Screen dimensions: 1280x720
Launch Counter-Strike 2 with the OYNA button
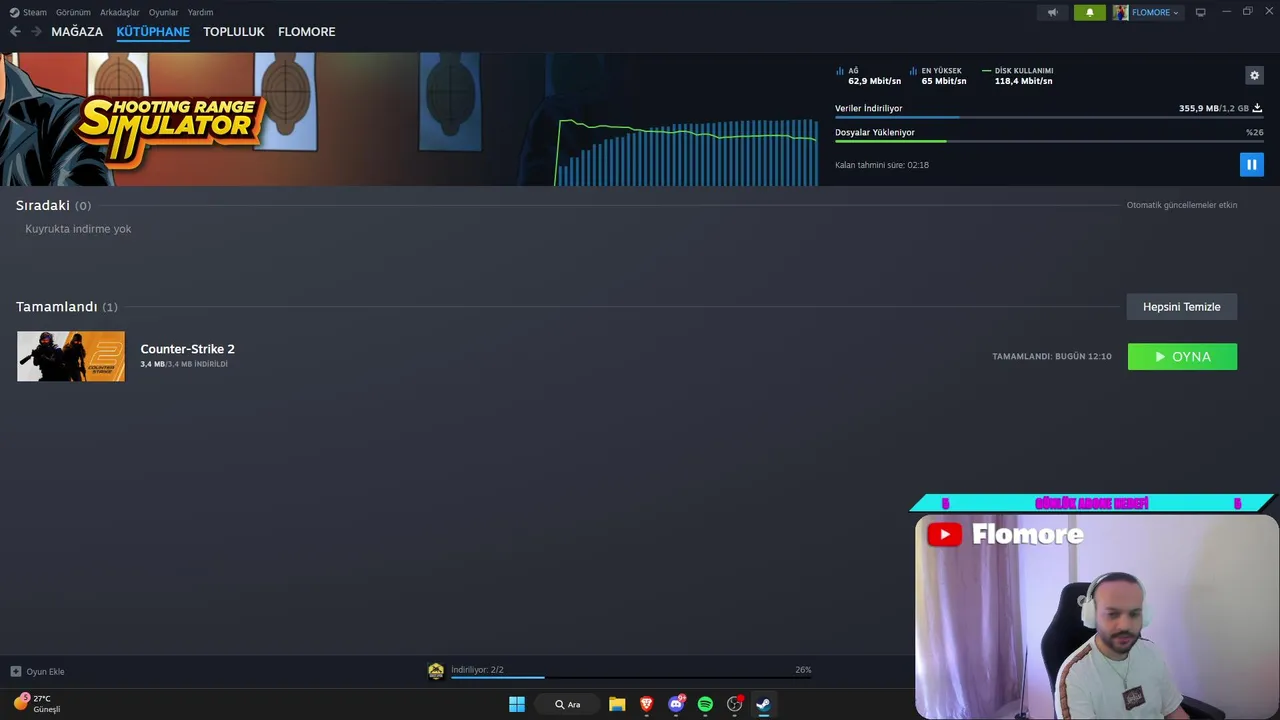pos(1182,356)
